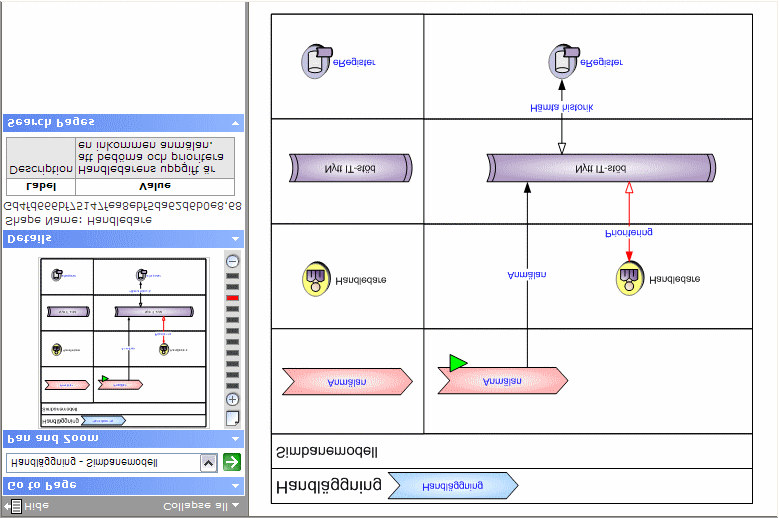Click Collapse all text

pyautogui.click(x=195, y=506)
